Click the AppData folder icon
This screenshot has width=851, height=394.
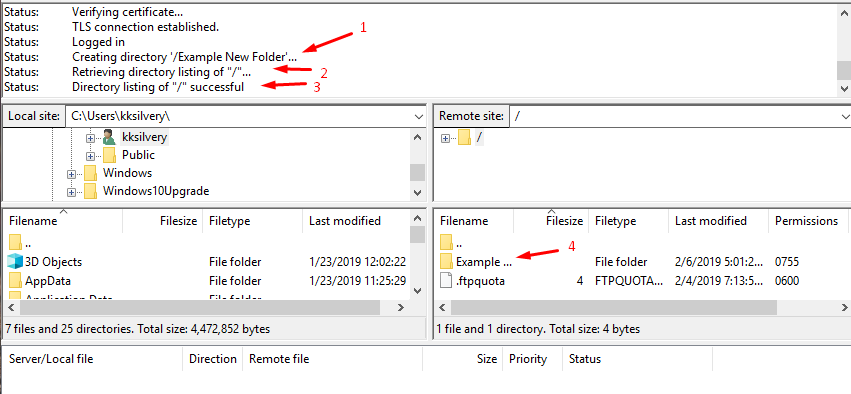[15, 281]
